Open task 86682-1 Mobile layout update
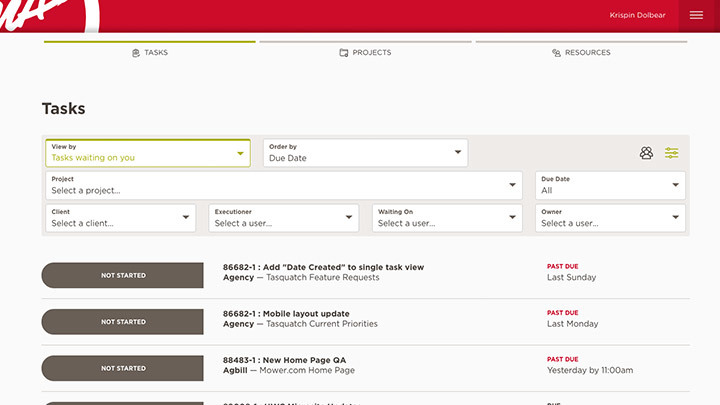This screenshot has width=720, height=405. pos(286,314)
